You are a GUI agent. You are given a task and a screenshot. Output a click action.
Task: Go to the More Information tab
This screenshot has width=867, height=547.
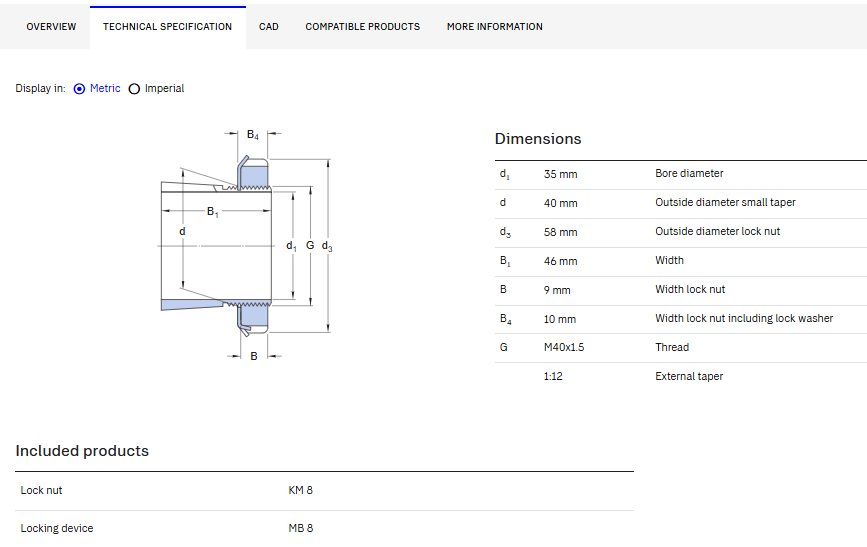(495, 27)
